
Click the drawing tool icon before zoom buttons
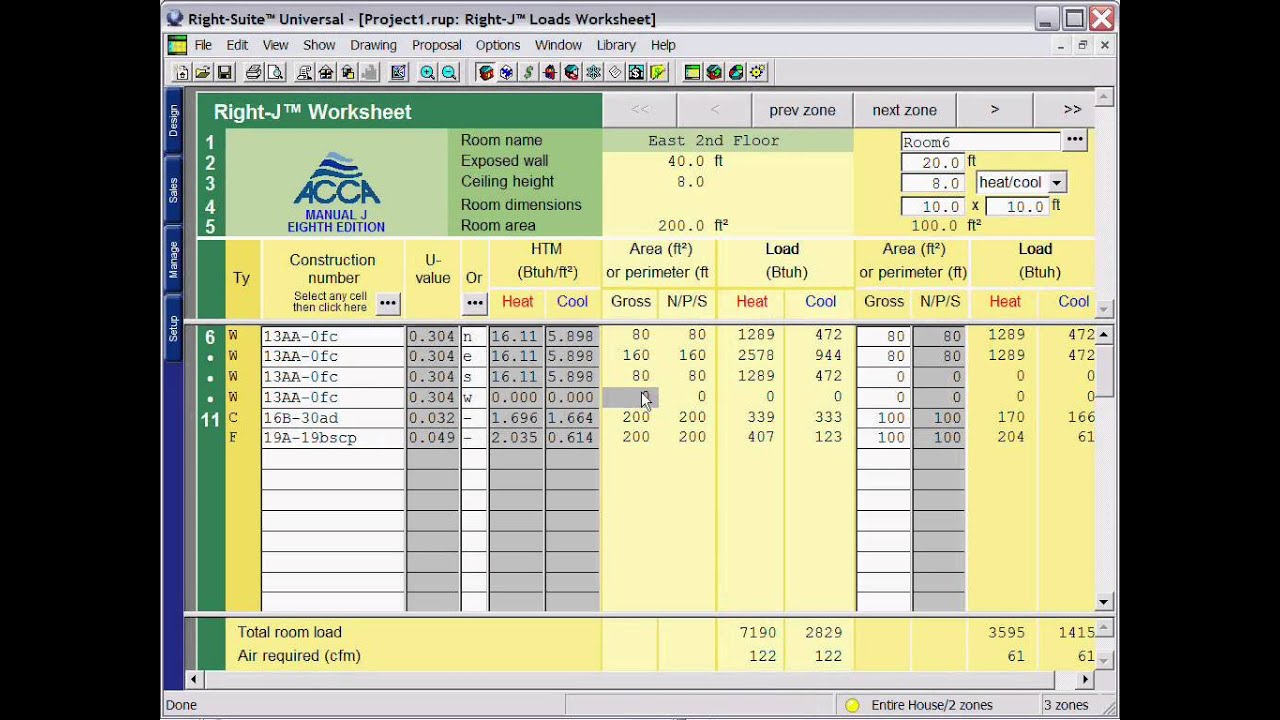pyautogui.click(x=398, y=72)
